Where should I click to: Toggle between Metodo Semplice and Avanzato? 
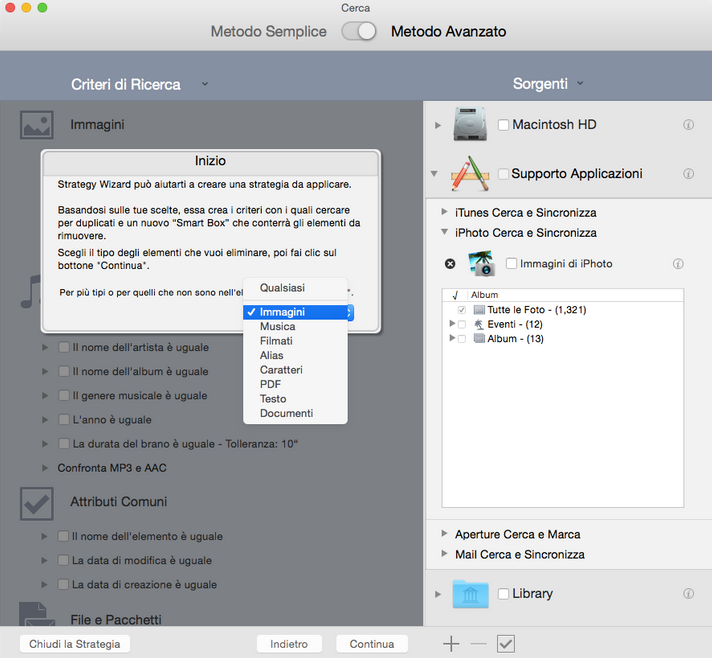coord(359,31)
